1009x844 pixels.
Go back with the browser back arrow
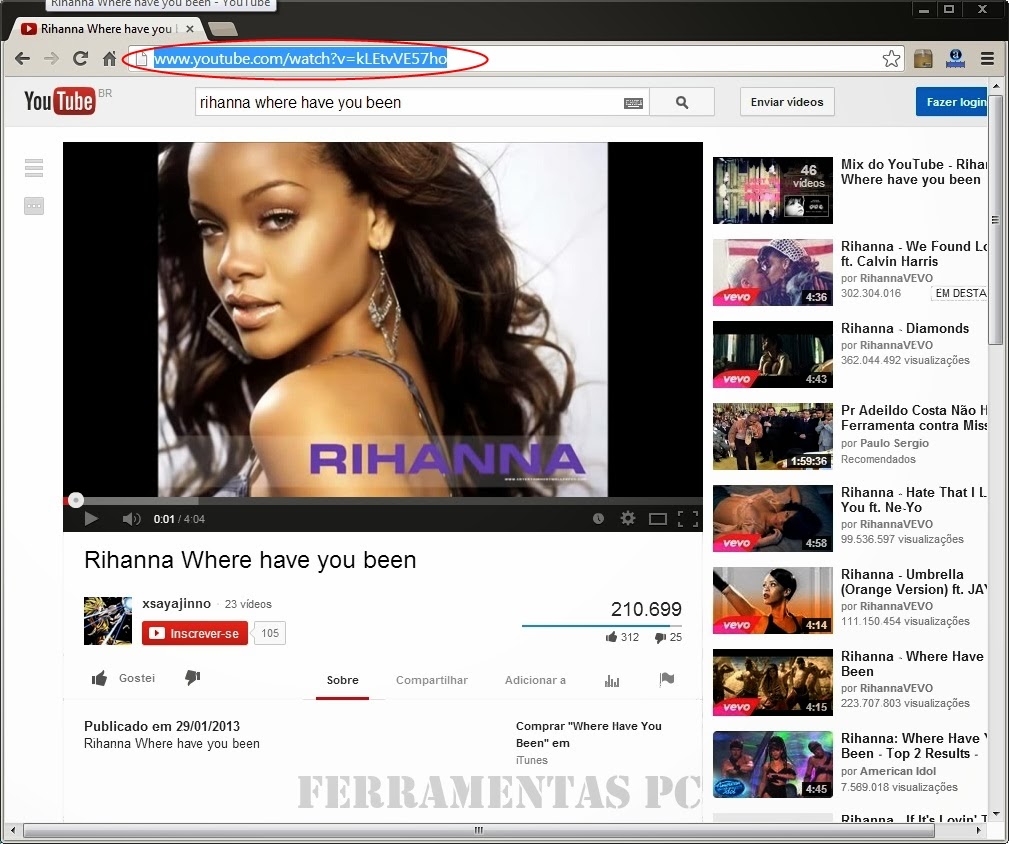click(23, 59)
